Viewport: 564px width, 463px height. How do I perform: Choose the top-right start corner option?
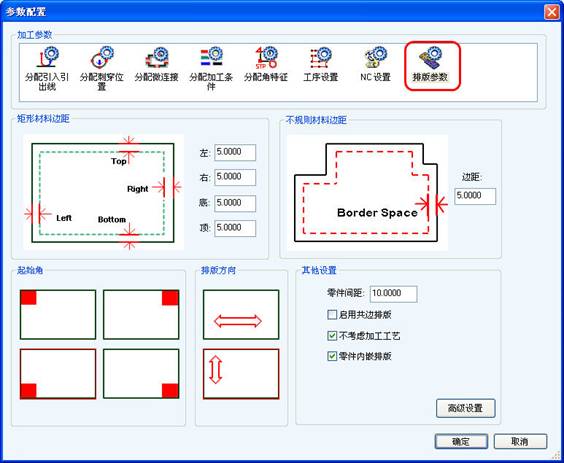click(x=141, y=314)
